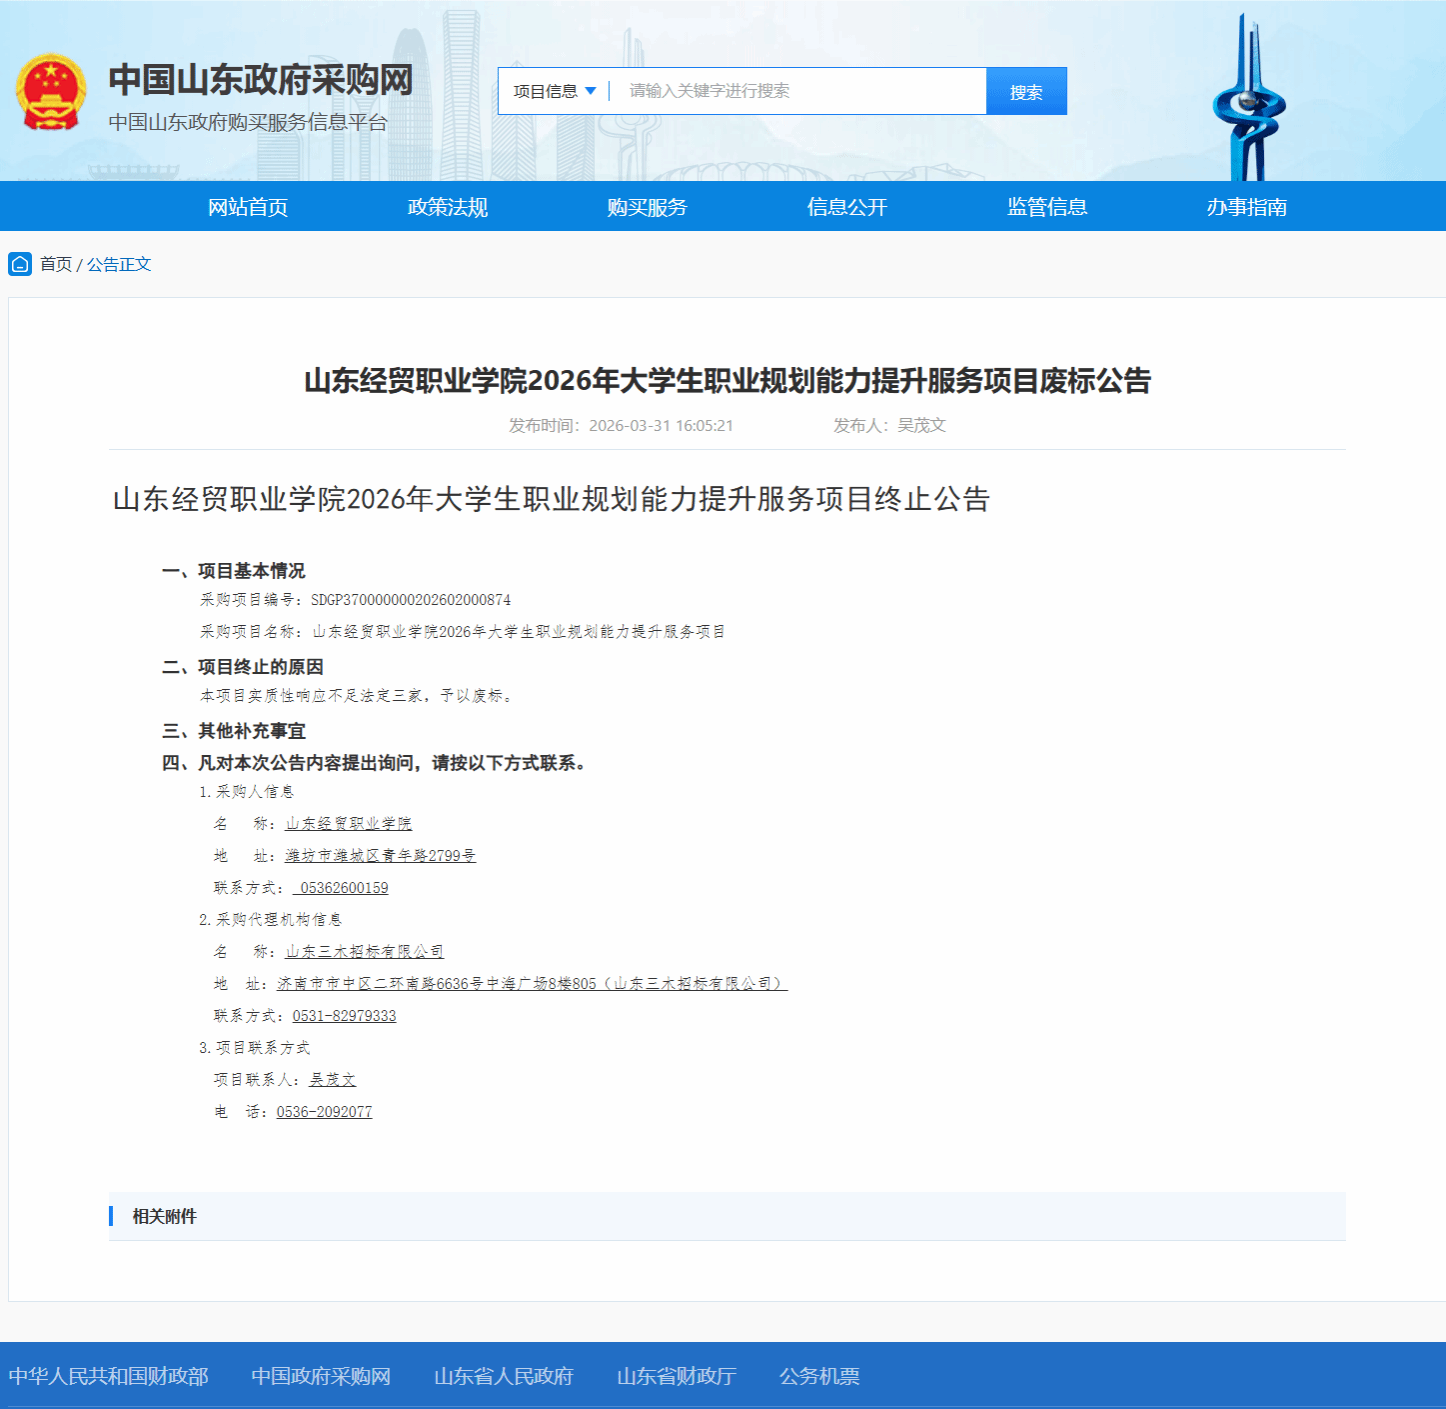1446x1409 pixels.
Task: Click the 首页 breadcrumb link
Action: click(x=56, y=264)
